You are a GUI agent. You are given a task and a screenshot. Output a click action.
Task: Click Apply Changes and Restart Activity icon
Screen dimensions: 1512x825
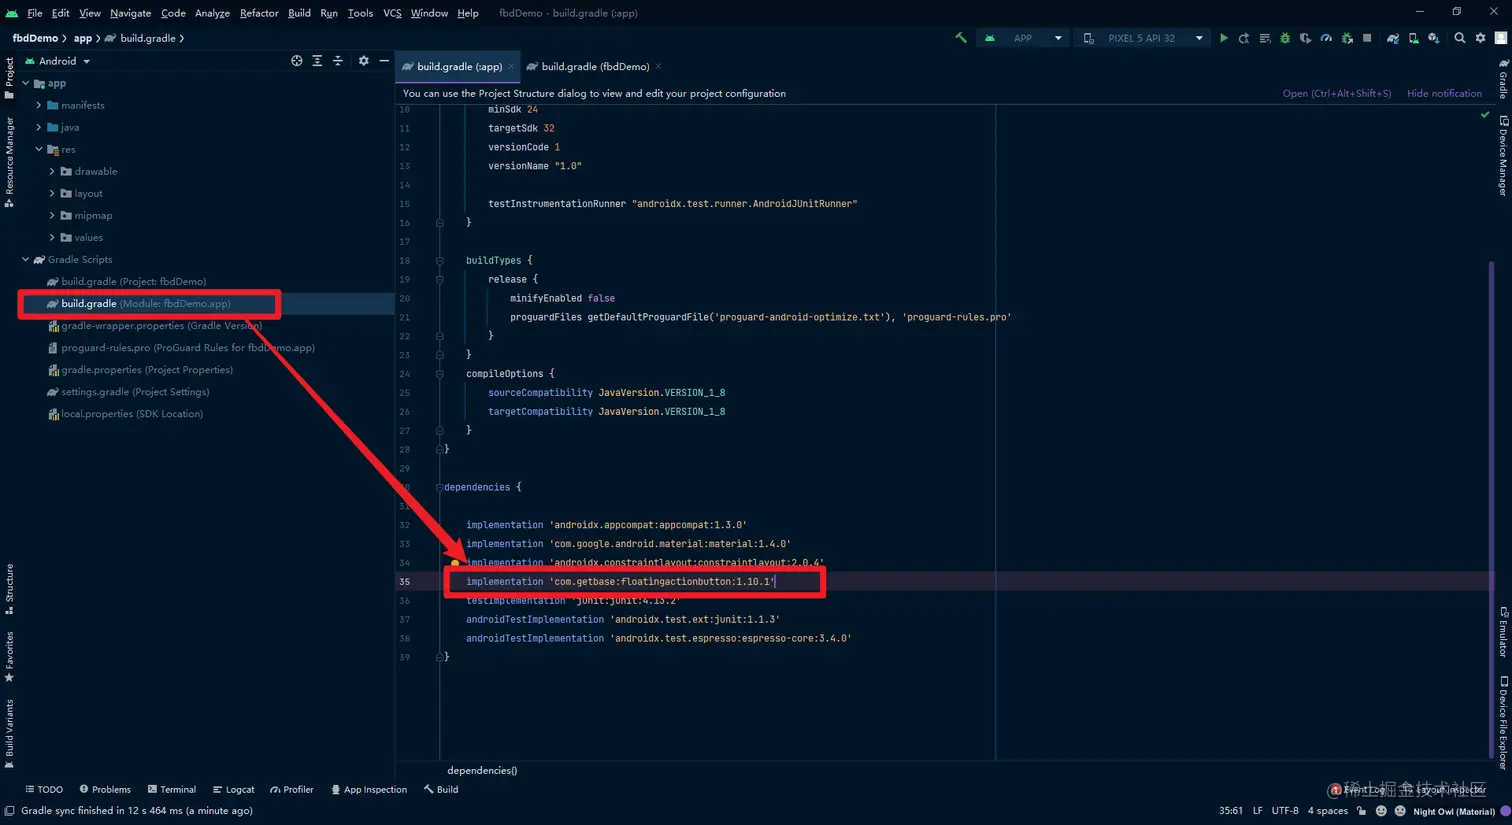[1244, 38]
